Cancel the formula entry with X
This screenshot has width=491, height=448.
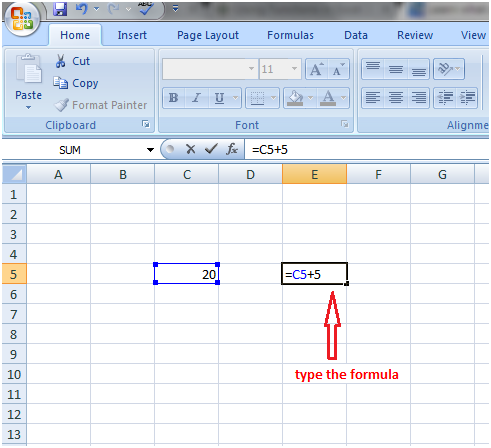coord(191,149)
